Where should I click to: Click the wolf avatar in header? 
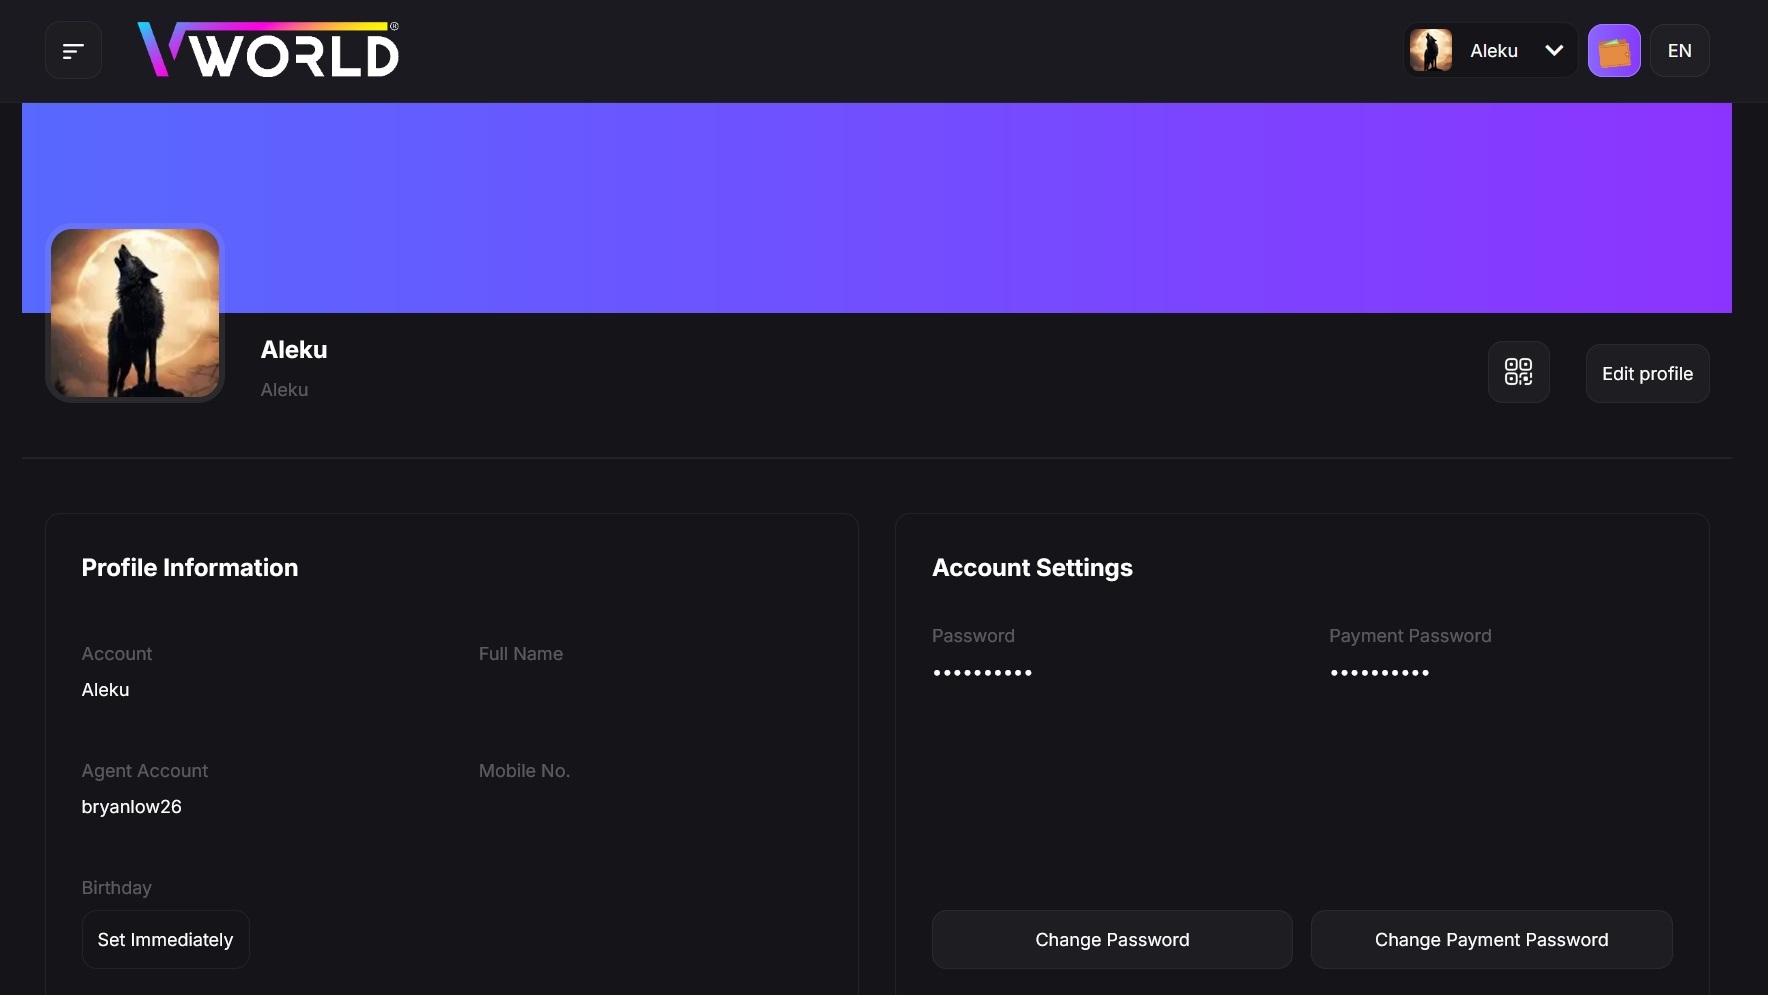pyautogui.click(x=1431, y=50)
